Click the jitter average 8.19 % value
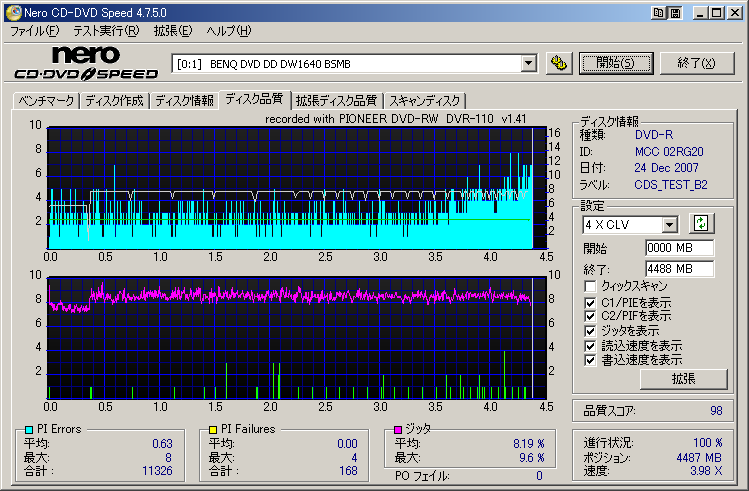Screen dimensions: 749x491 coord(529,444)
